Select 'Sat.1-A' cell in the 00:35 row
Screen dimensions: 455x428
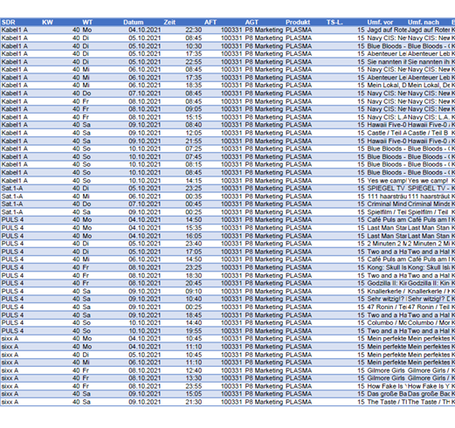point(12,196)
